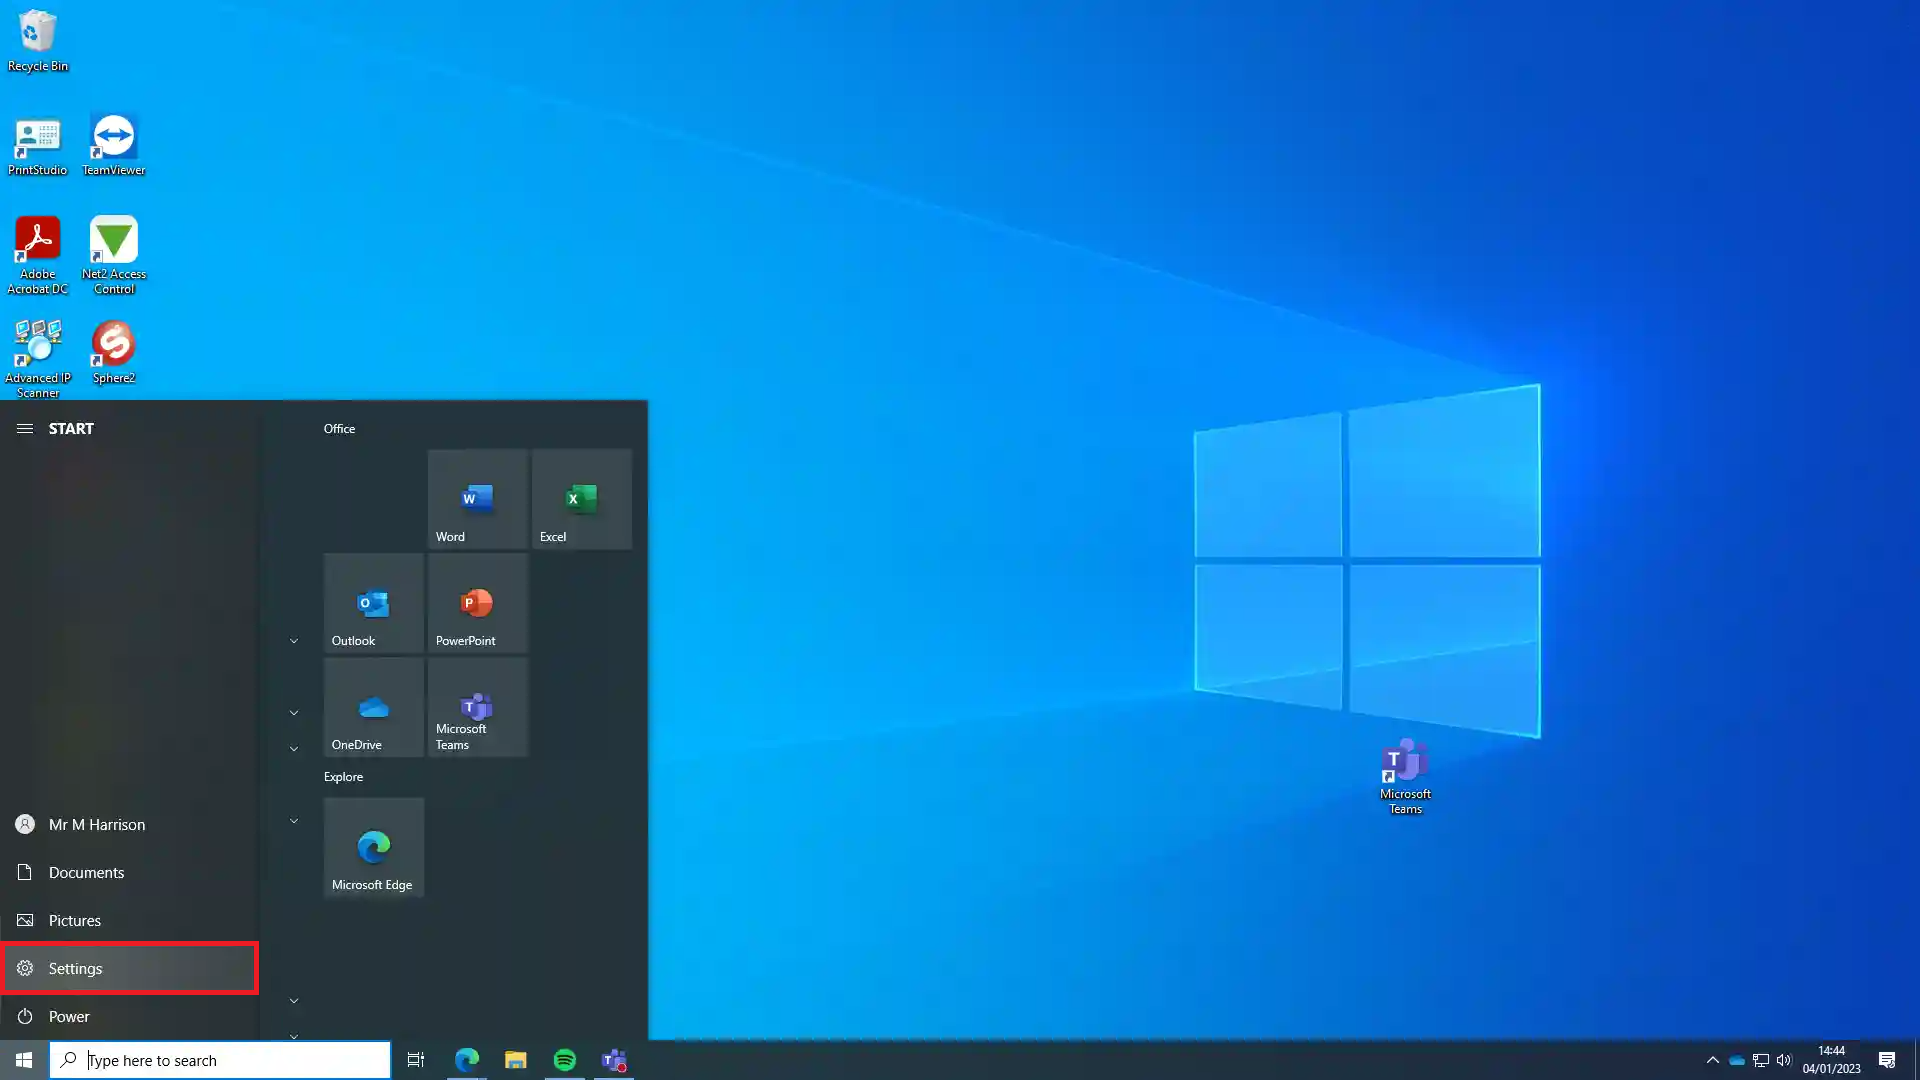1920x1080 pixels.
Task: Open Spotify from the taskbar
Action: [565, 1059]
